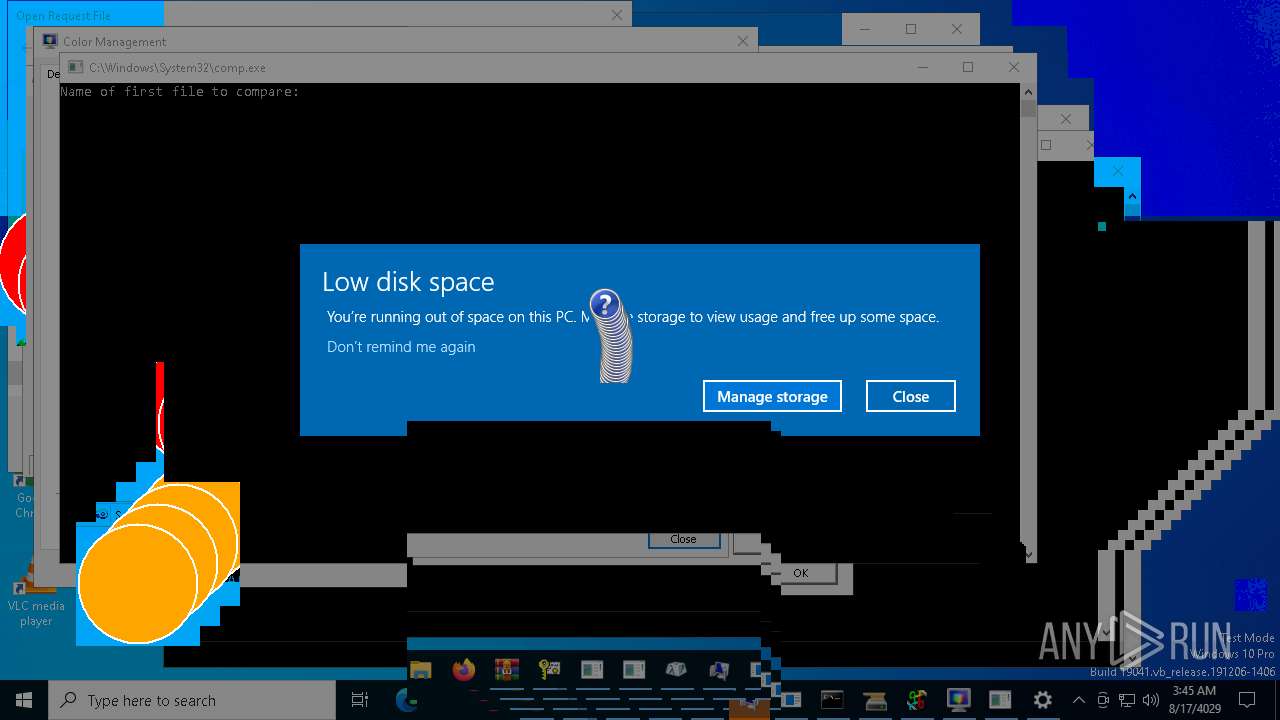This screenshot has height=720, width=1280.
Task: Open the Settings gear taskbar icon
Action: point(1042,700)
